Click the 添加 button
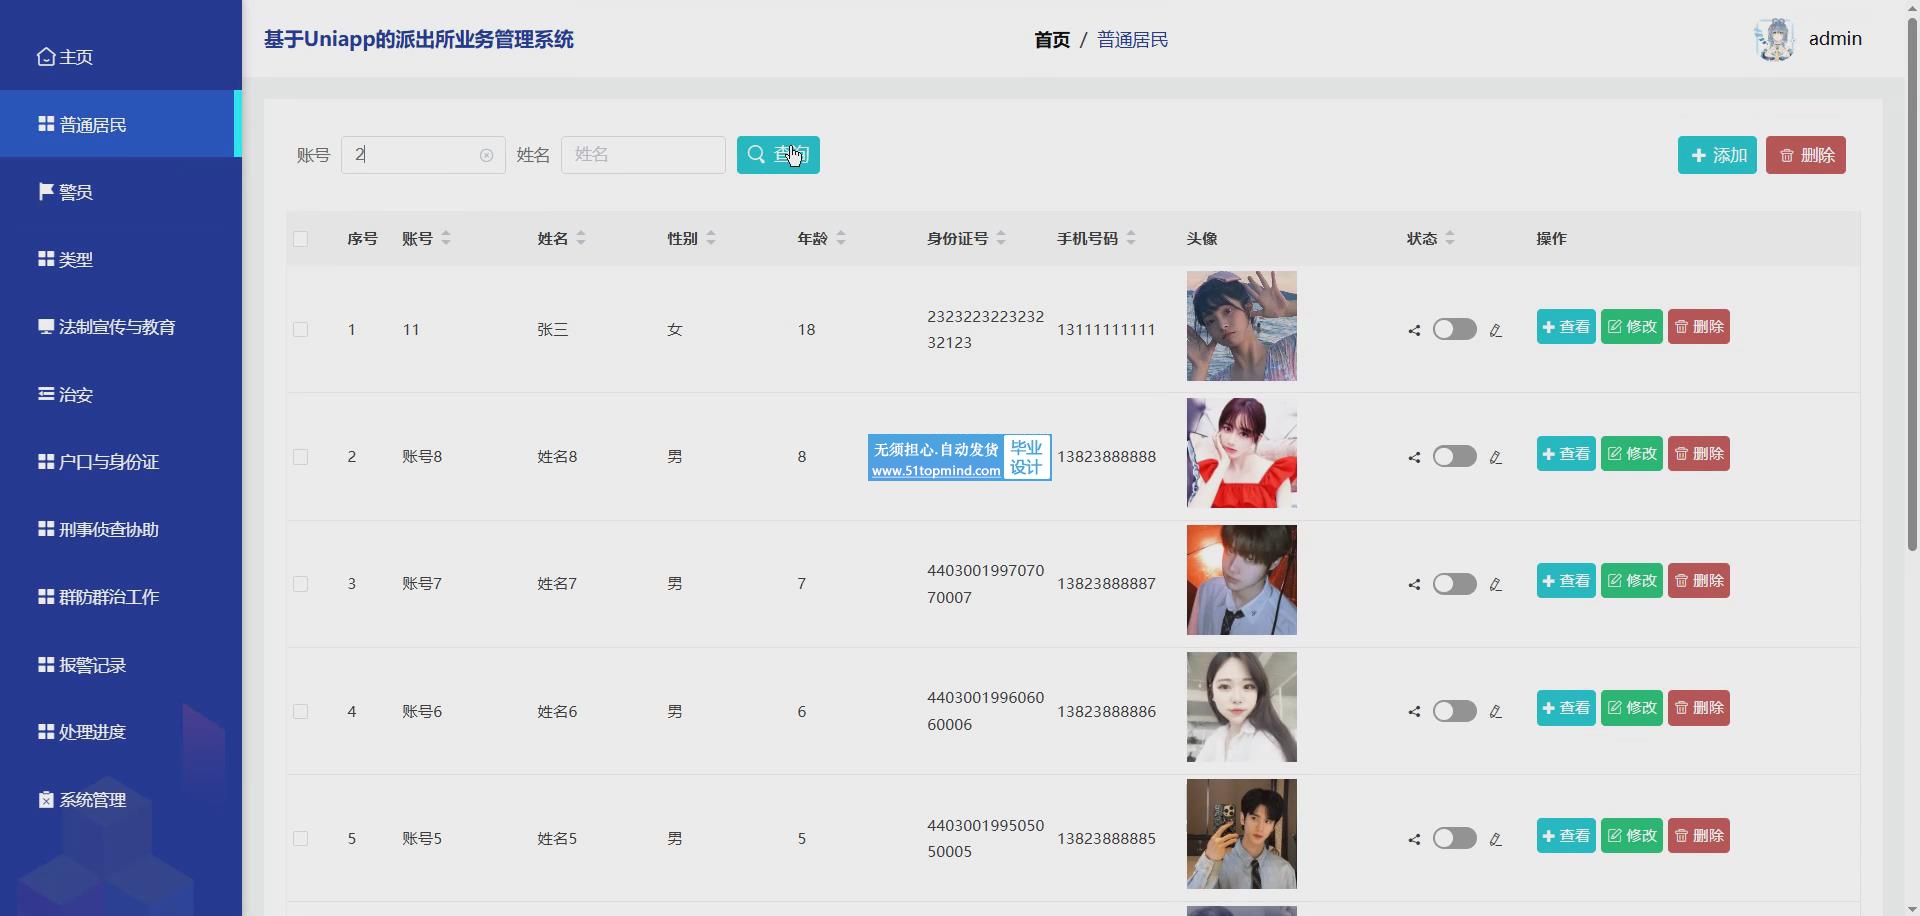The image size is (1920, 916). coord(1716,155)
